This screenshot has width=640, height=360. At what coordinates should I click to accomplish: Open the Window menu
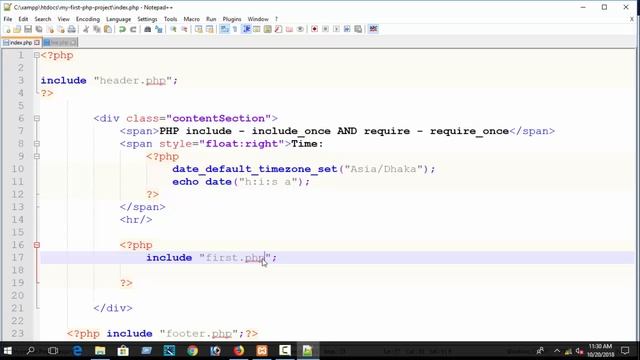tap(258, 19)
